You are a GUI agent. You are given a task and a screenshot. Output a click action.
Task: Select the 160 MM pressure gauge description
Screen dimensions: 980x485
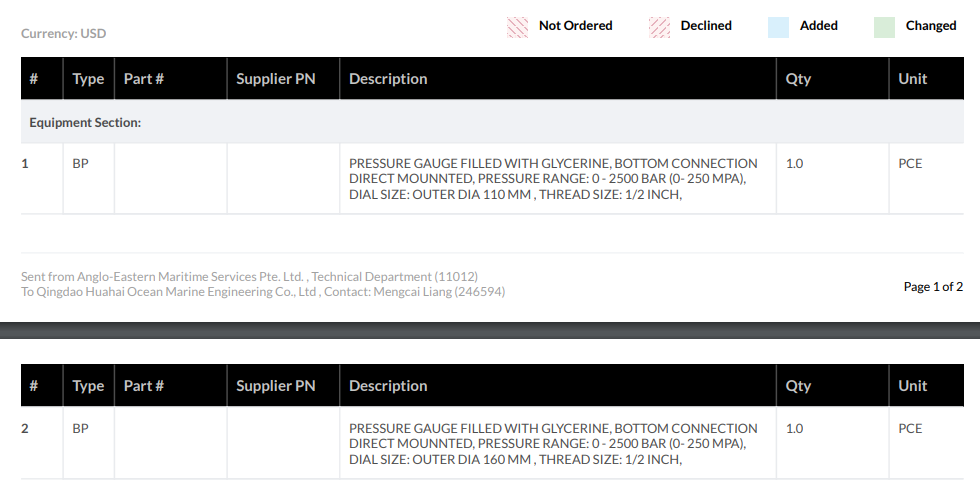tap(553, 444)
